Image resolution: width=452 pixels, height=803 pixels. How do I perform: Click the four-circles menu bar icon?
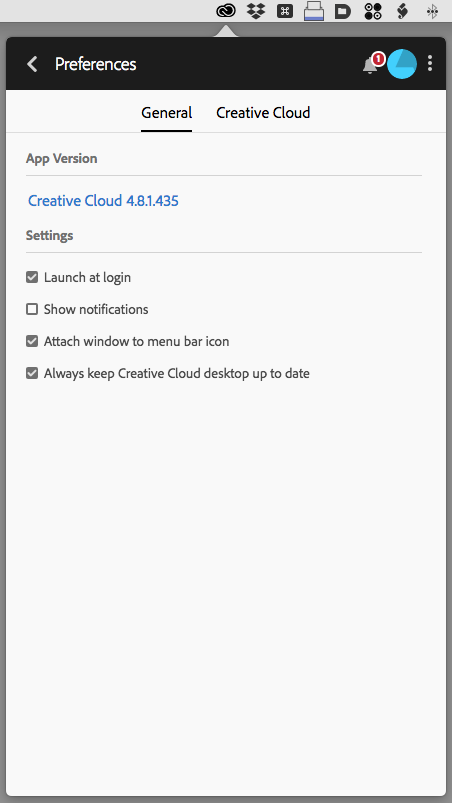[x=373, y=11]
